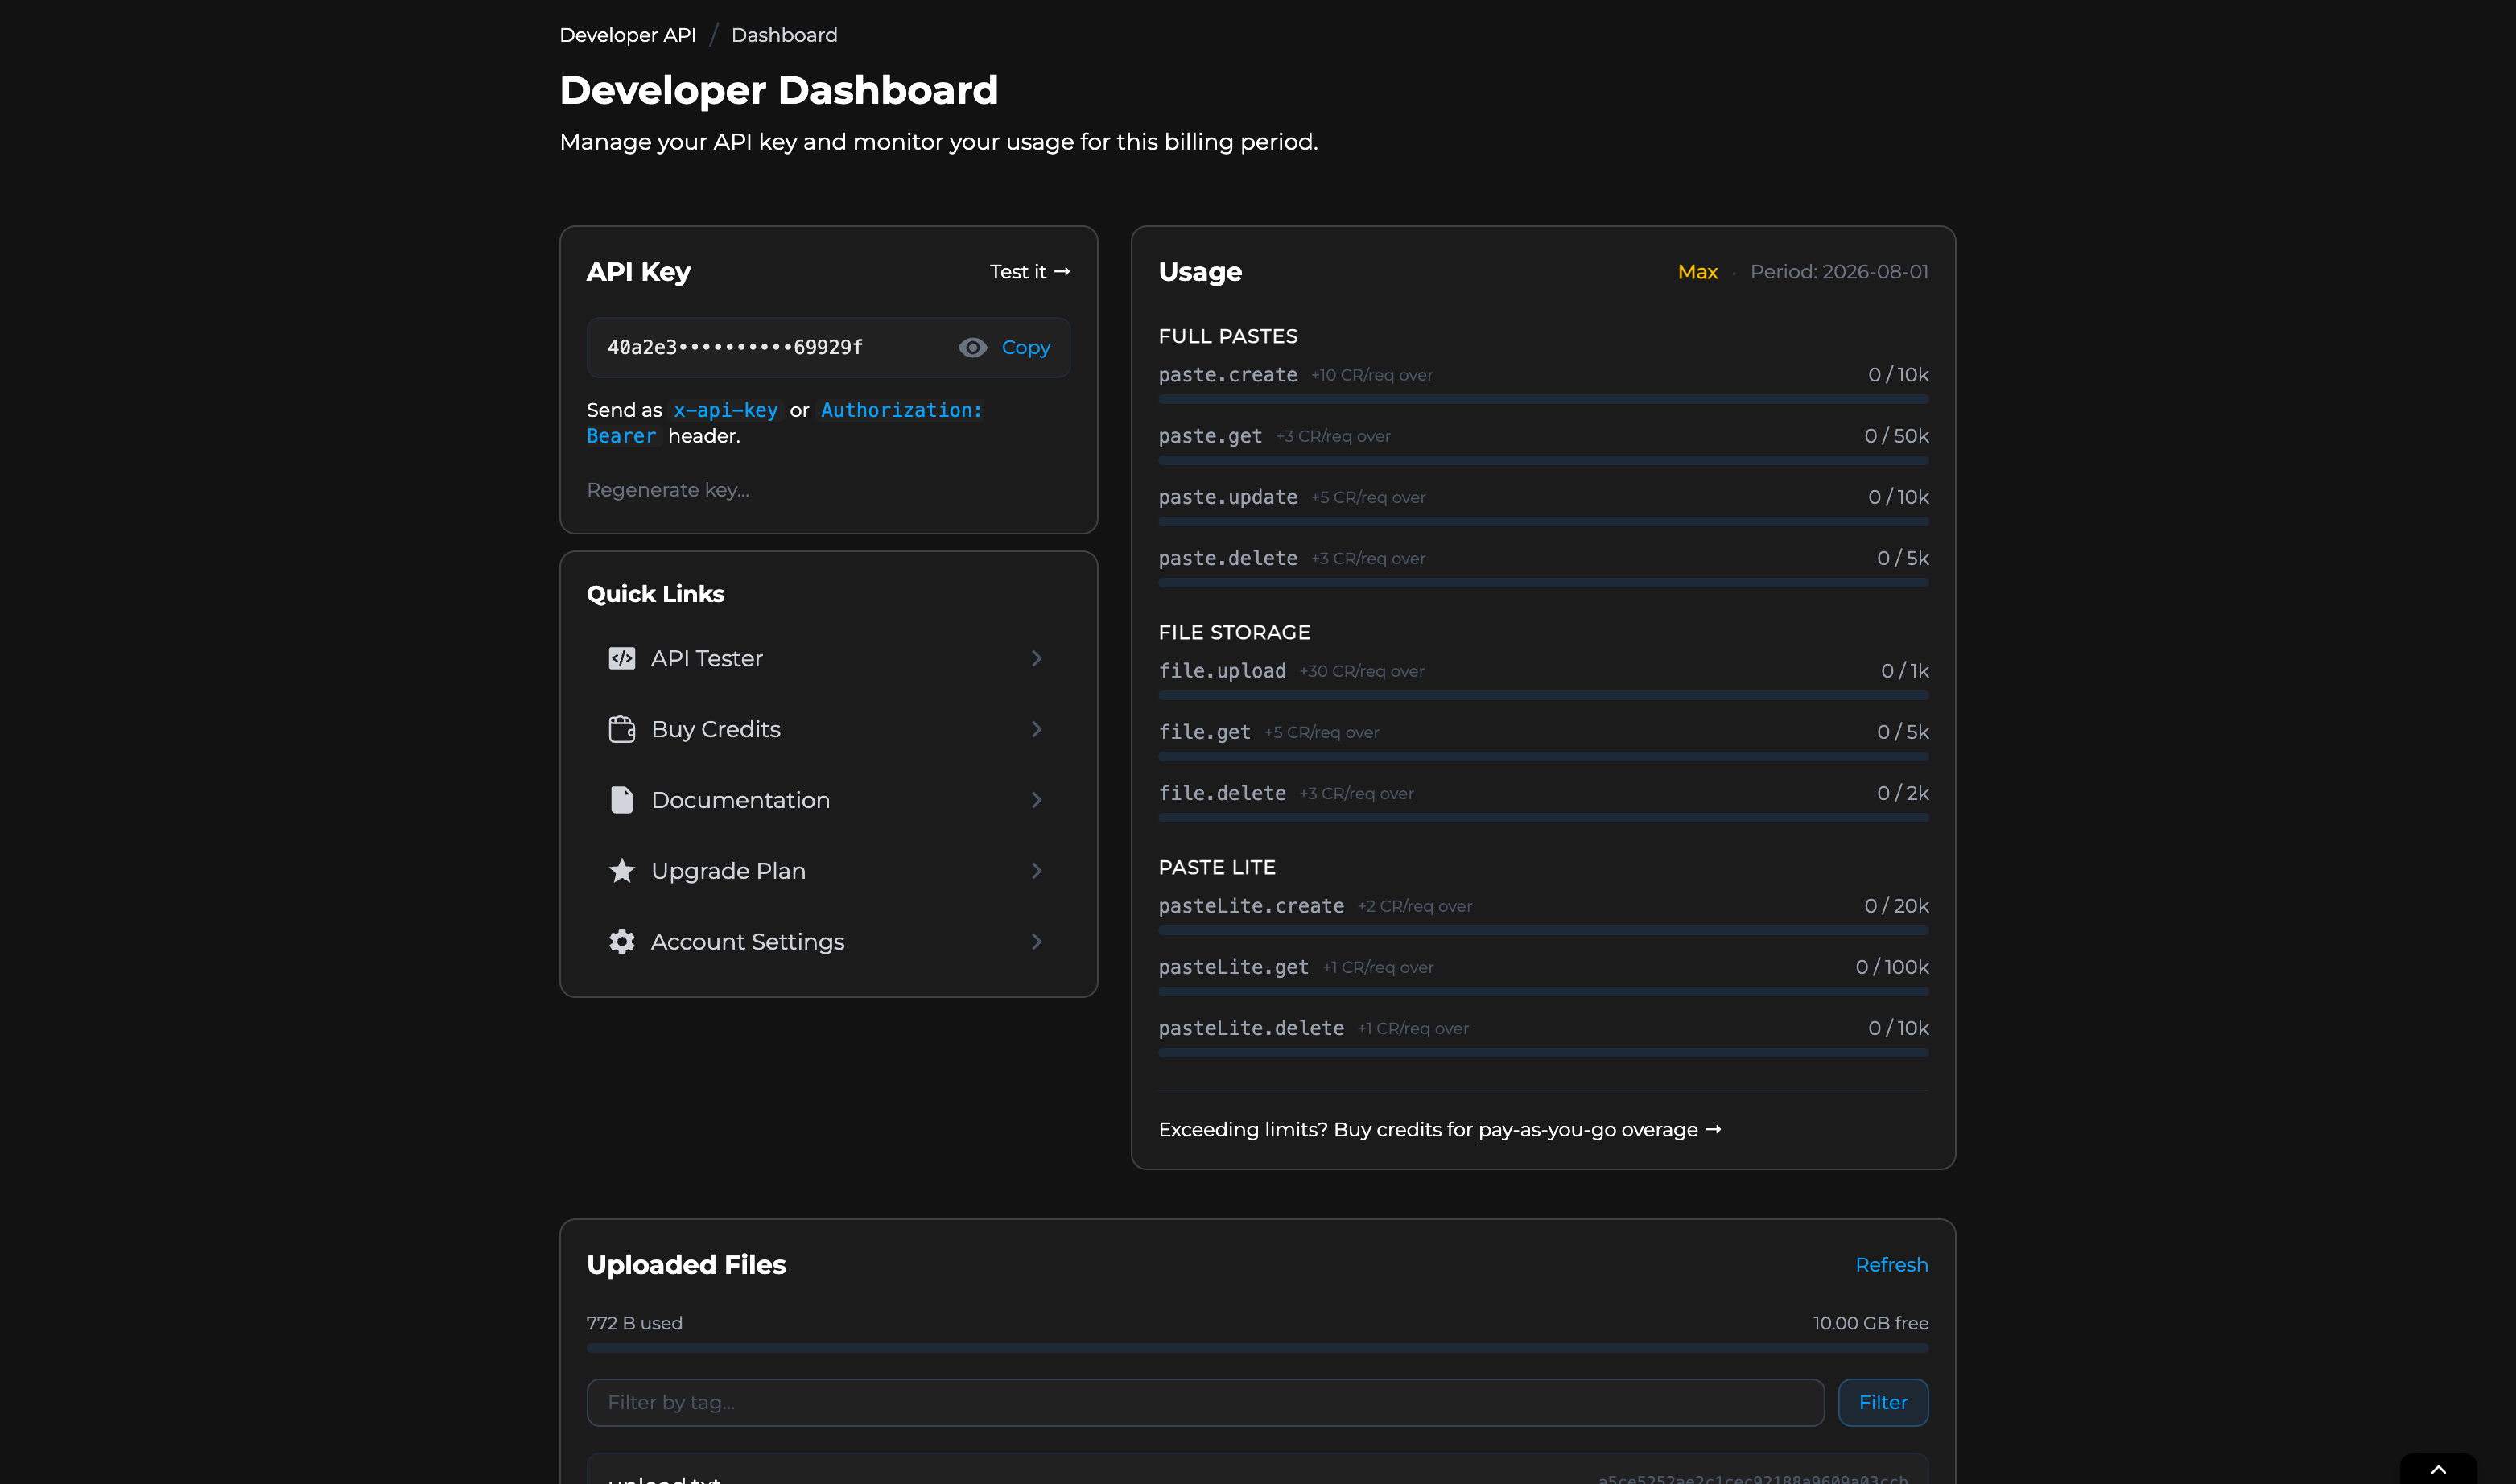Open the Account Settings quick link
This screenshot has height=1484, width=2516.
pos(828,942)
